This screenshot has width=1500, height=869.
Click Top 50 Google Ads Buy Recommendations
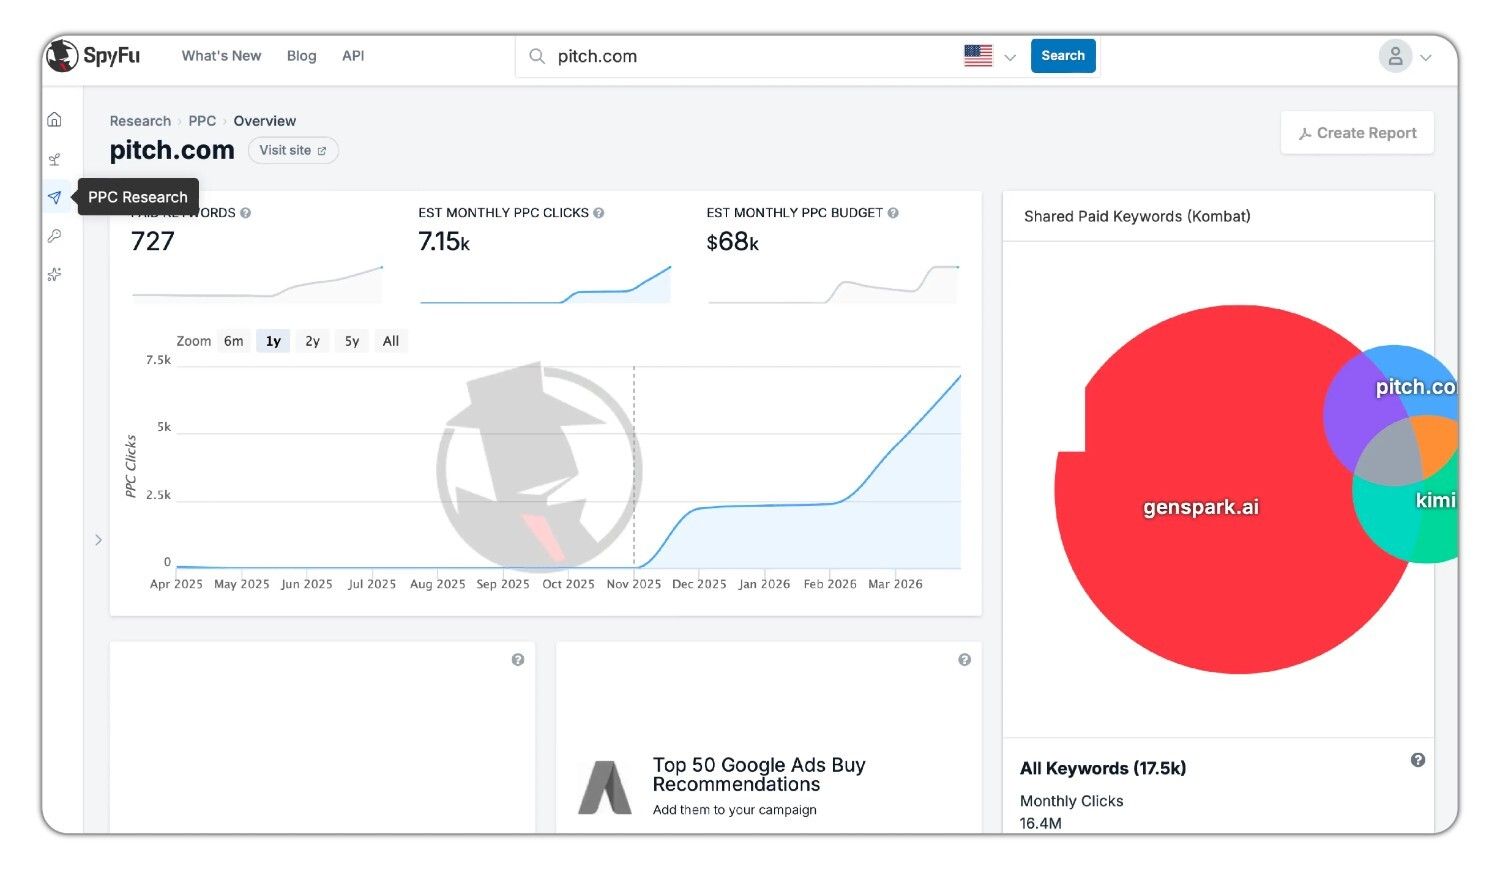tap(759, 775)
